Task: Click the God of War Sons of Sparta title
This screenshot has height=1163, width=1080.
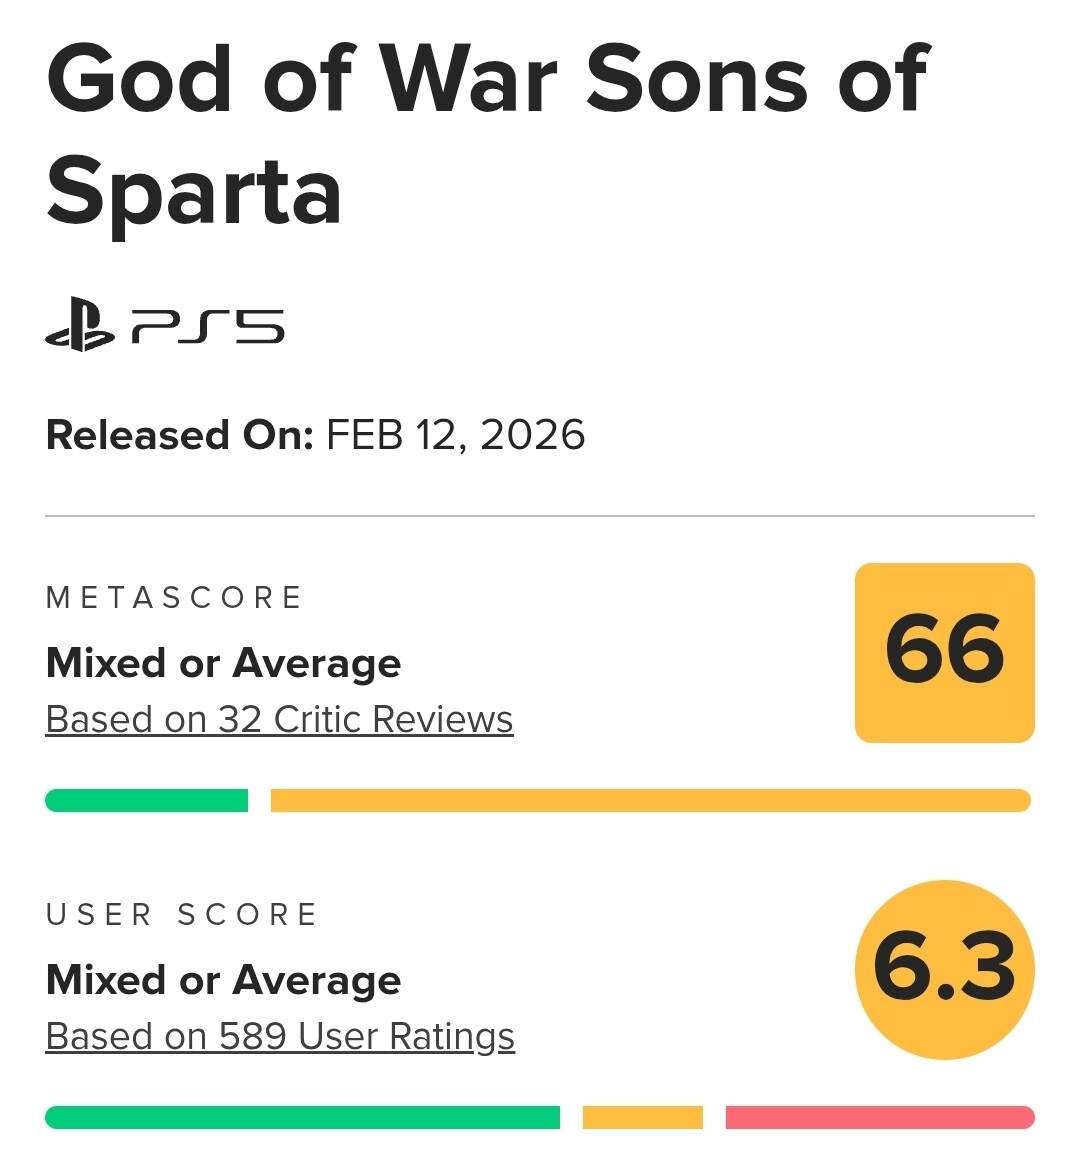Action: tap(487, 135)
